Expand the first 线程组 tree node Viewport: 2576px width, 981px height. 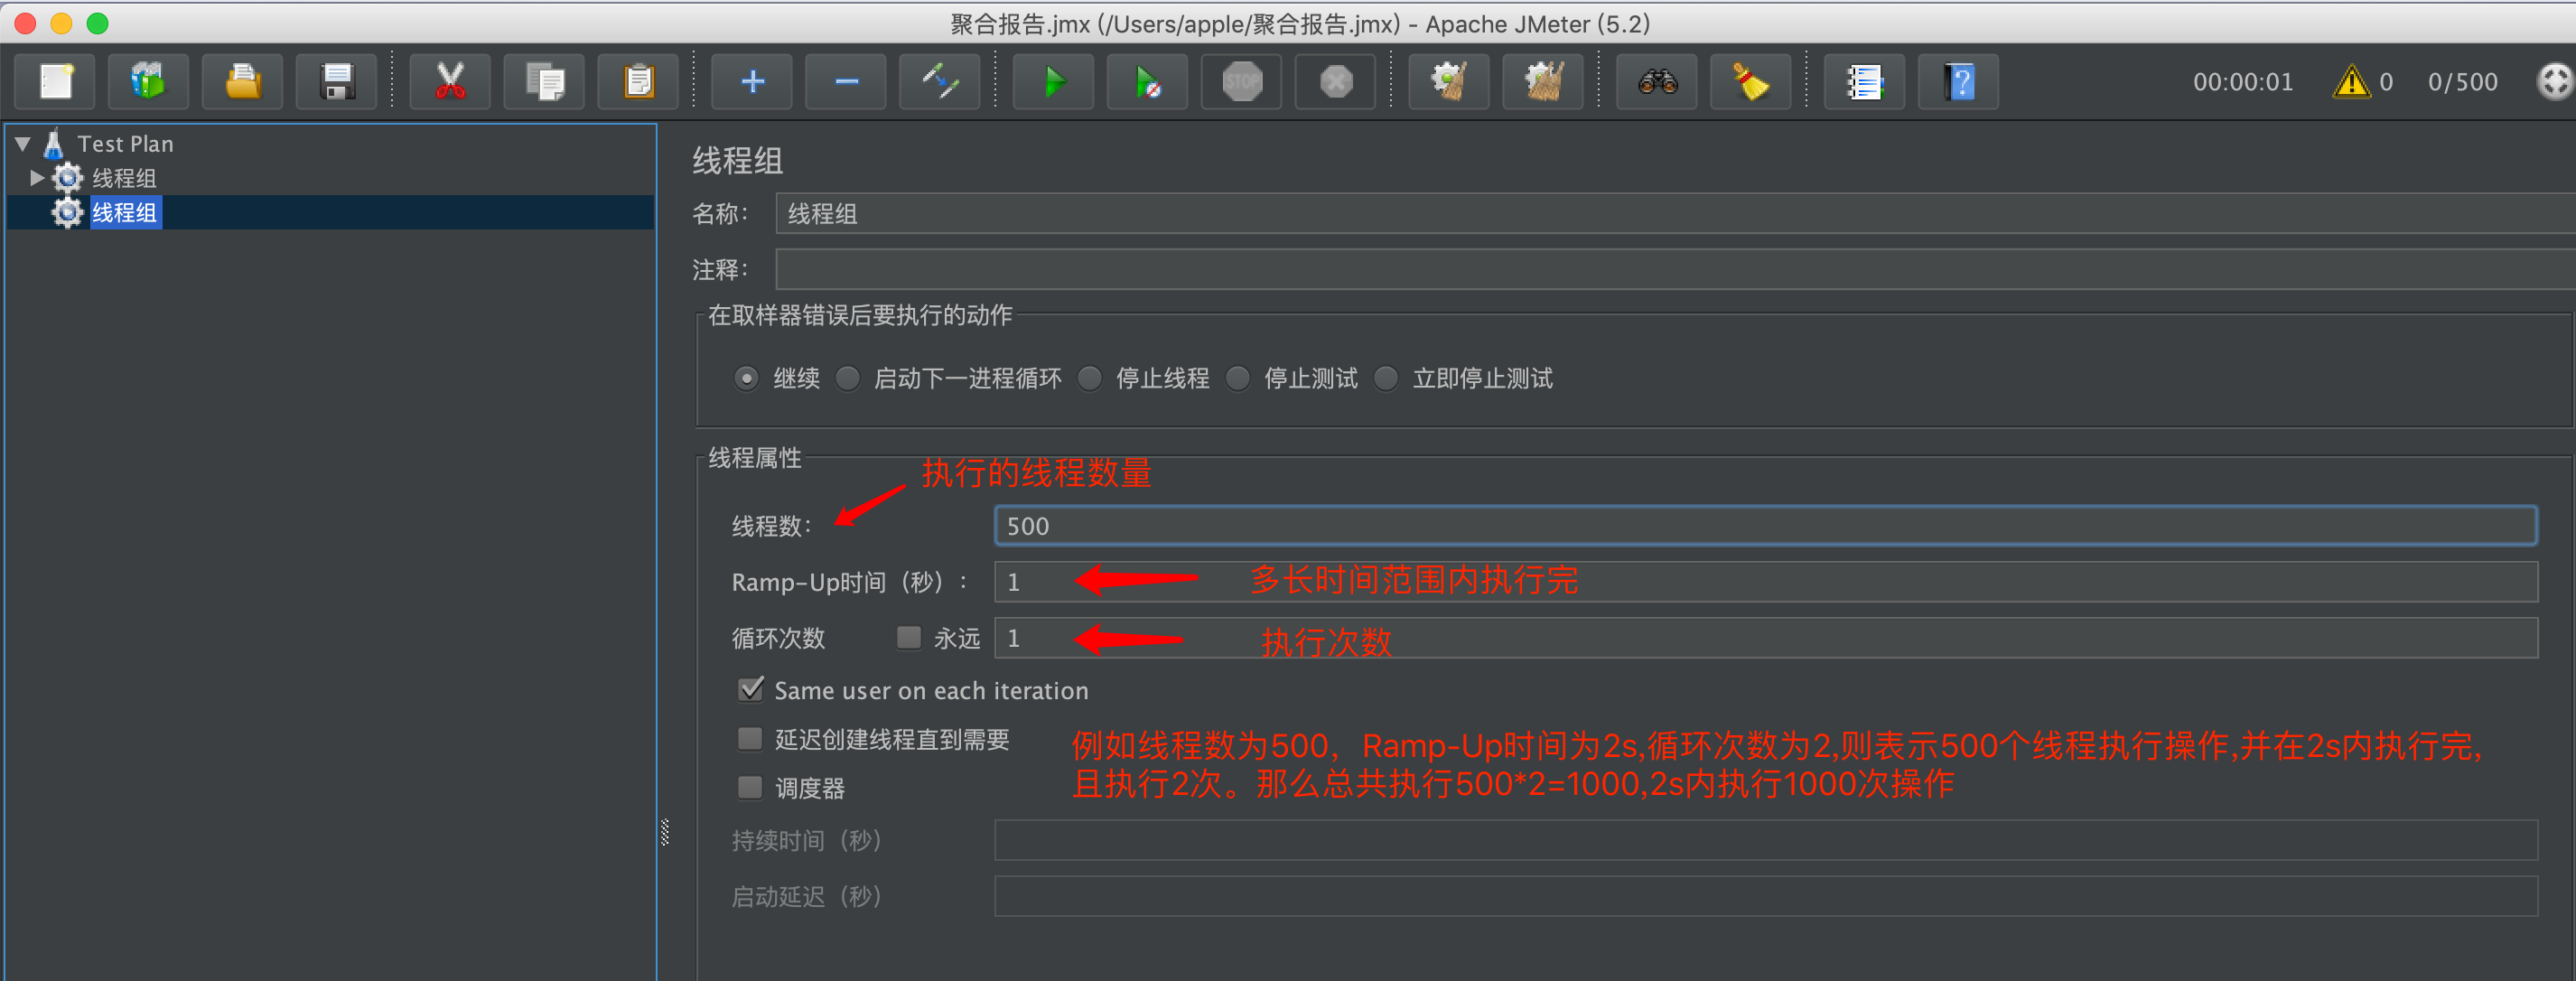37,178
